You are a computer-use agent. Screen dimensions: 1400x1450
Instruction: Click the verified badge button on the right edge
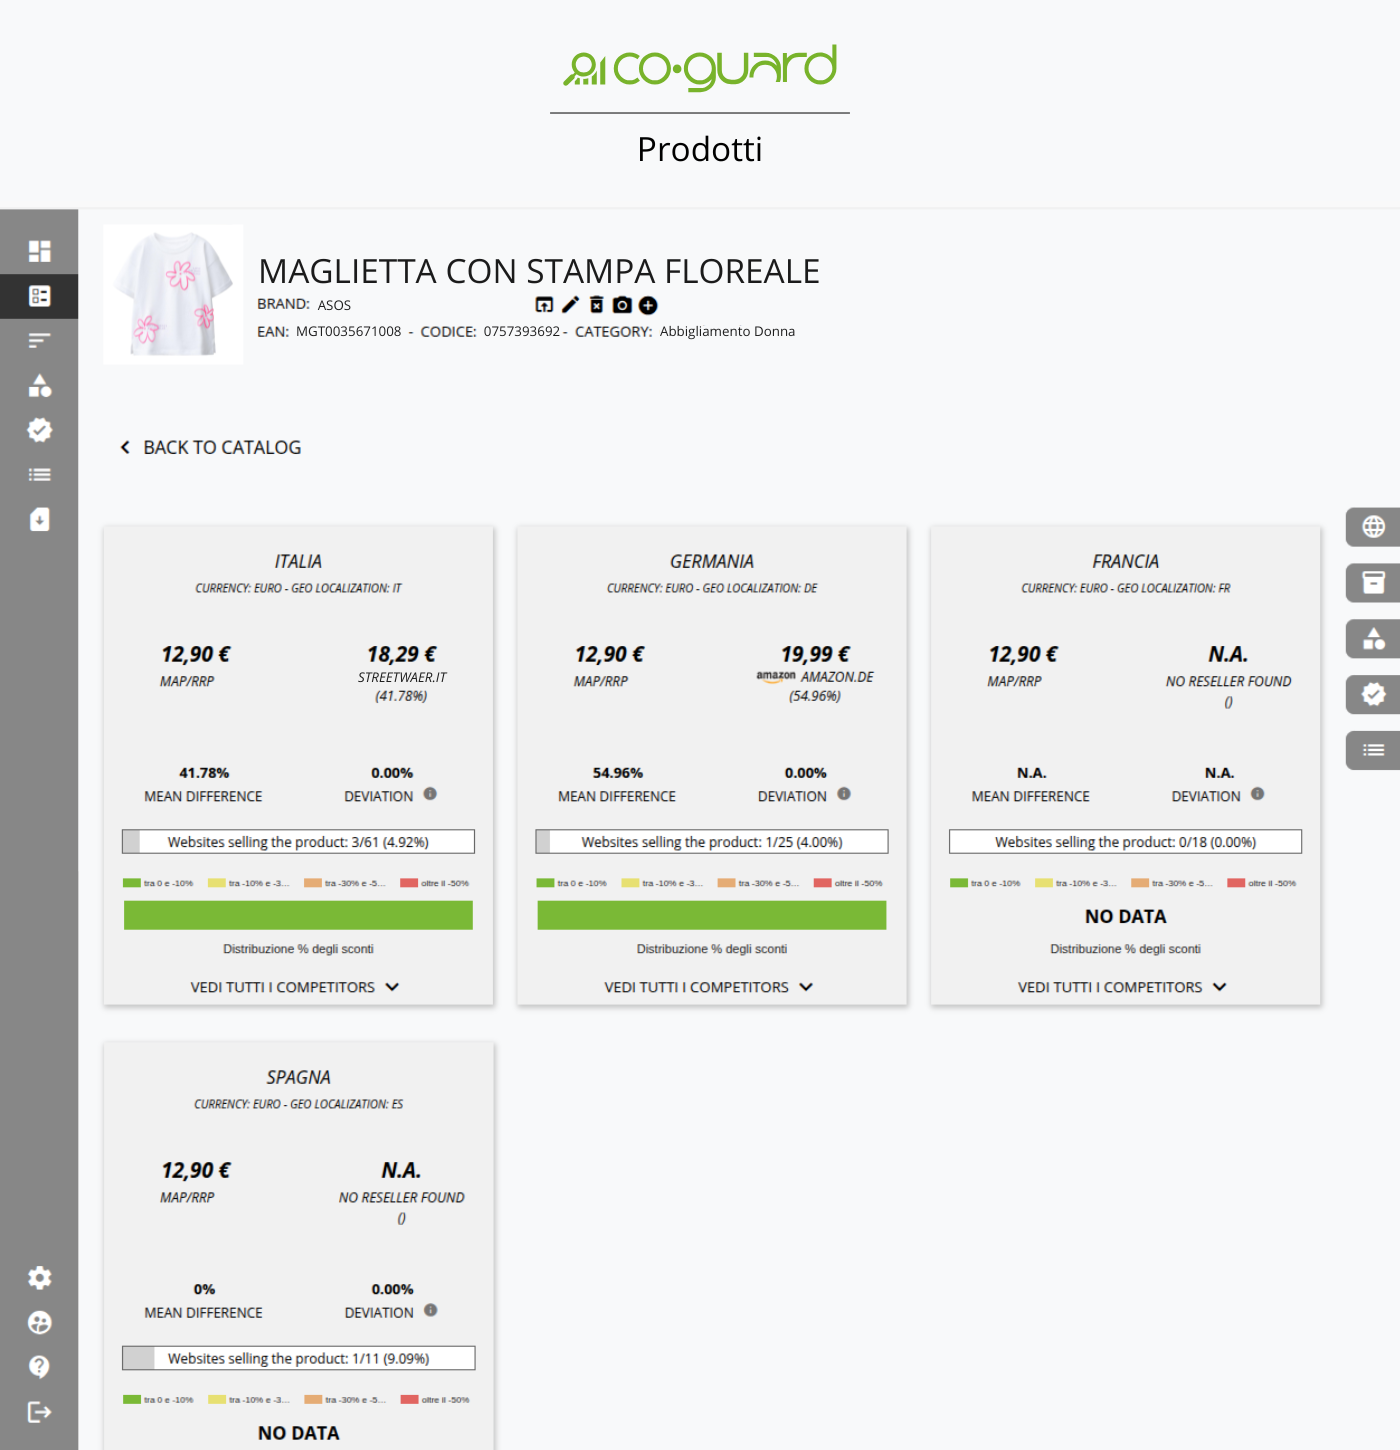tap(1373, 694)
